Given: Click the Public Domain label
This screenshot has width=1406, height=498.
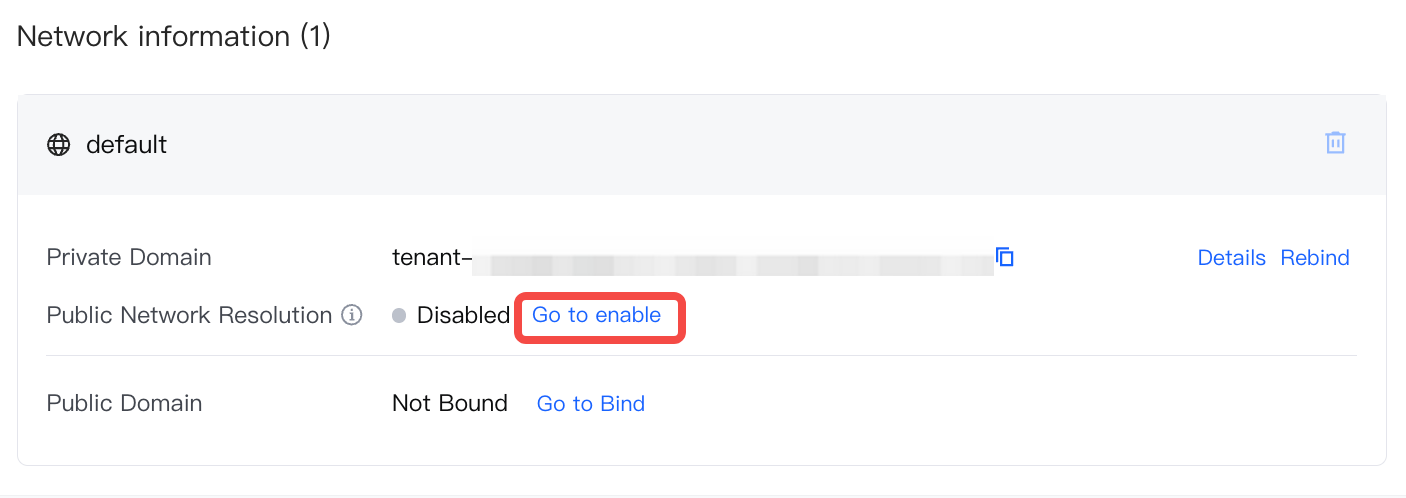Looking at the screenshot, I should click(x=124, y=403).
